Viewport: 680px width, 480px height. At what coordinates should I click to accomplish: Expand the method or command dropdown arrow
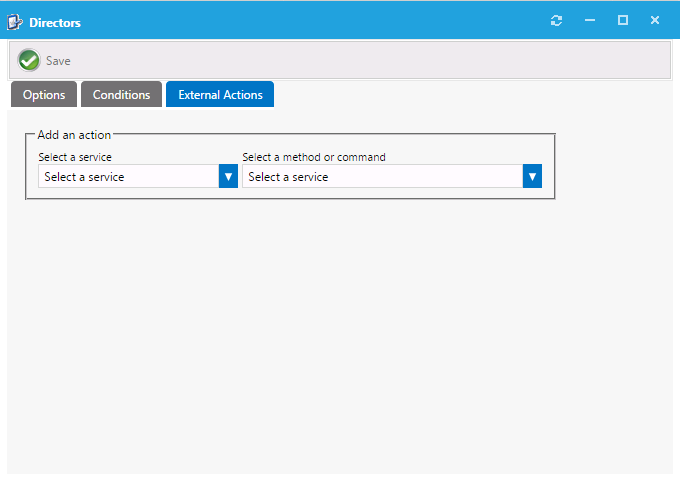pyautogui.click(x=532, y=177)
